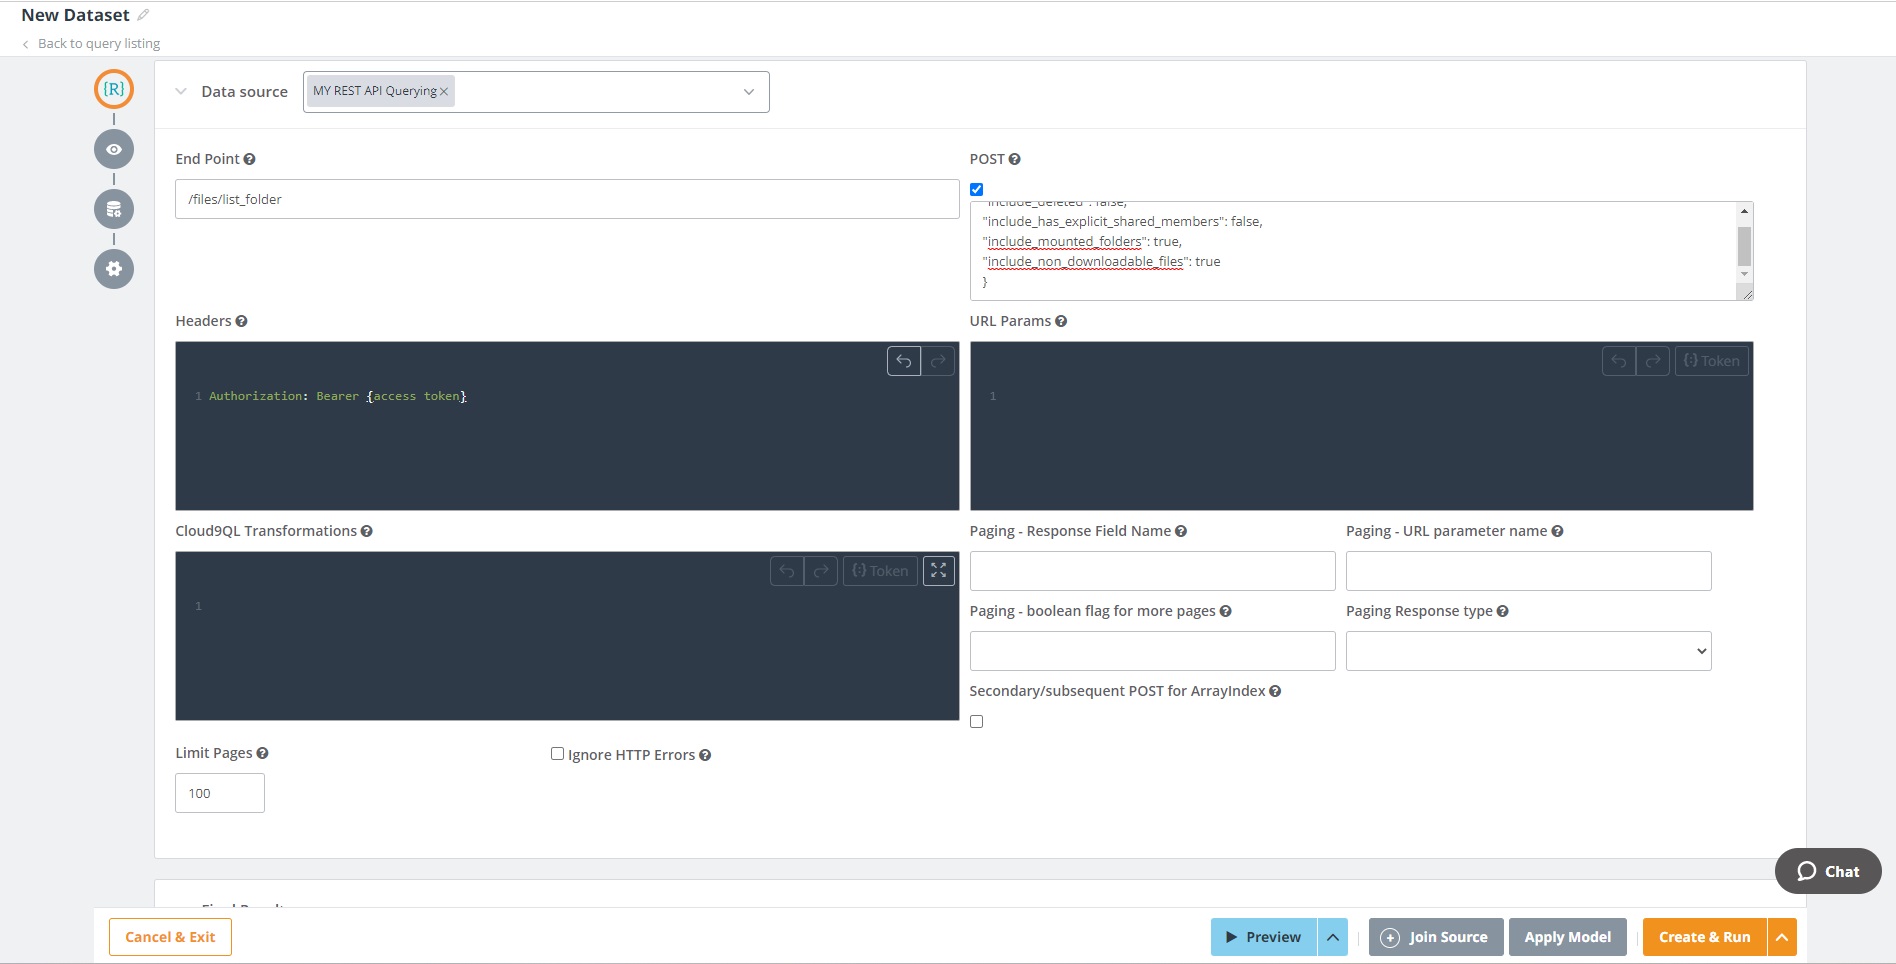Click the pencil icon beside New Dataset

[x=143, y=15]
